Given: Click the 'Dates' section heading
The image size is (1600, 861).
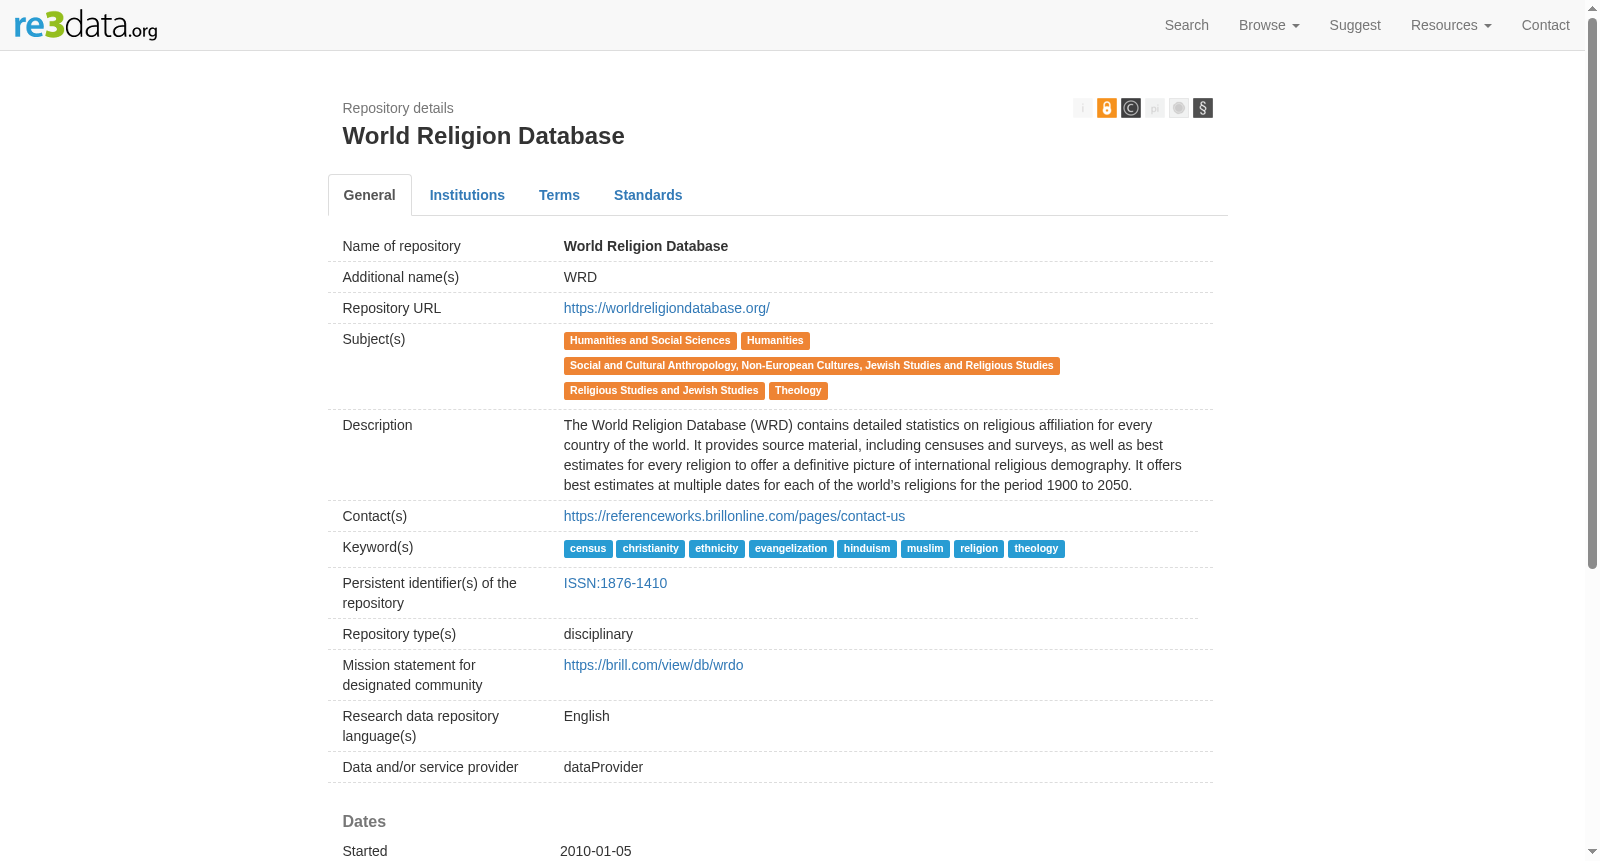Looking at the screenshot, I should 364,821.
